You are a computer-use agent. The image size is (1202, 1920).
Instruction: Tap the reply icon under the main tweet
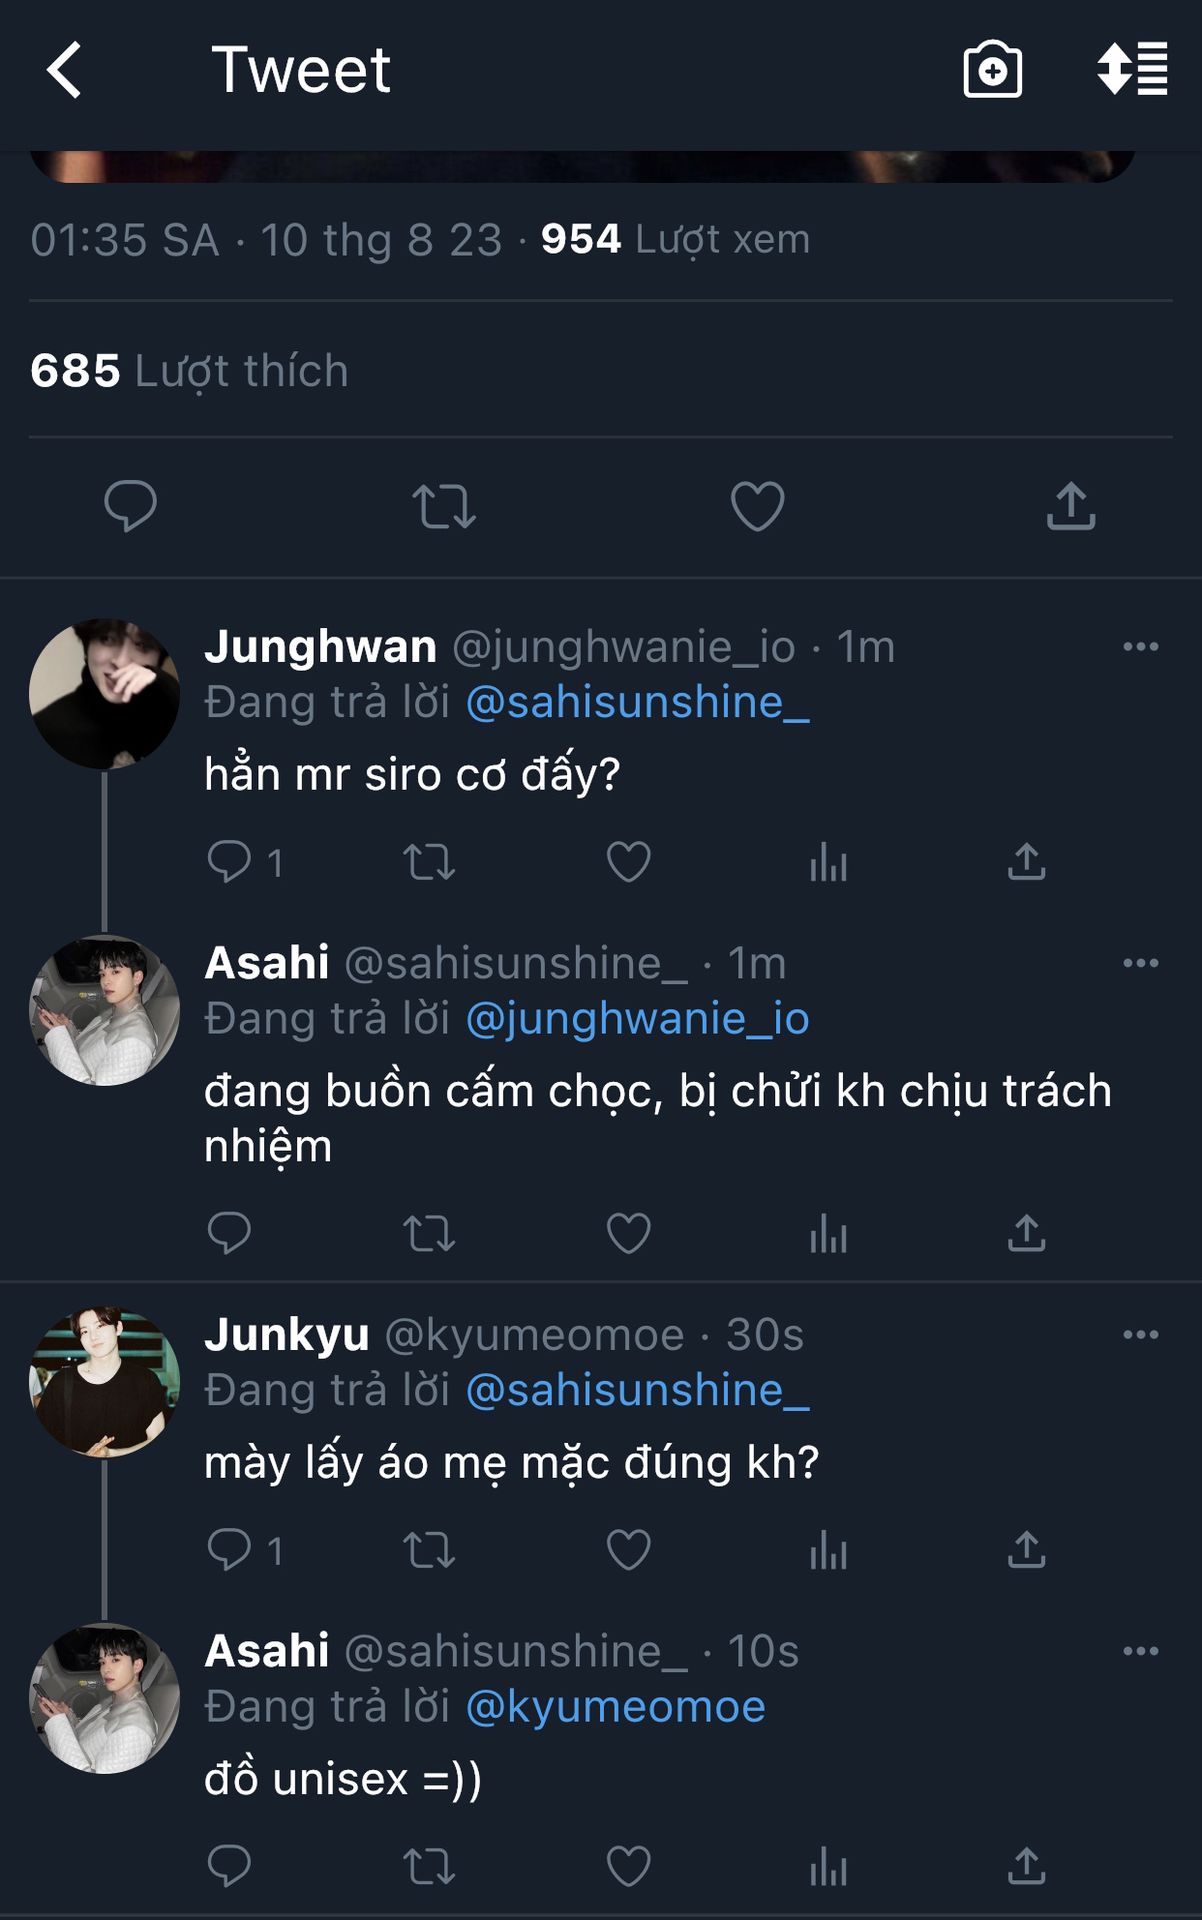[131, 506]
